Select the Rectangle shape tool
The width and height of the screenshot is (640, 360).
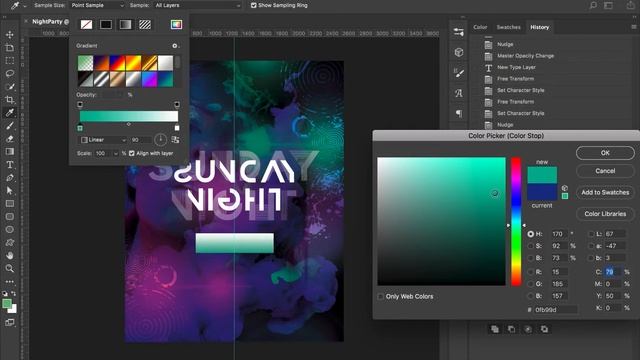(x=10, y=203)
